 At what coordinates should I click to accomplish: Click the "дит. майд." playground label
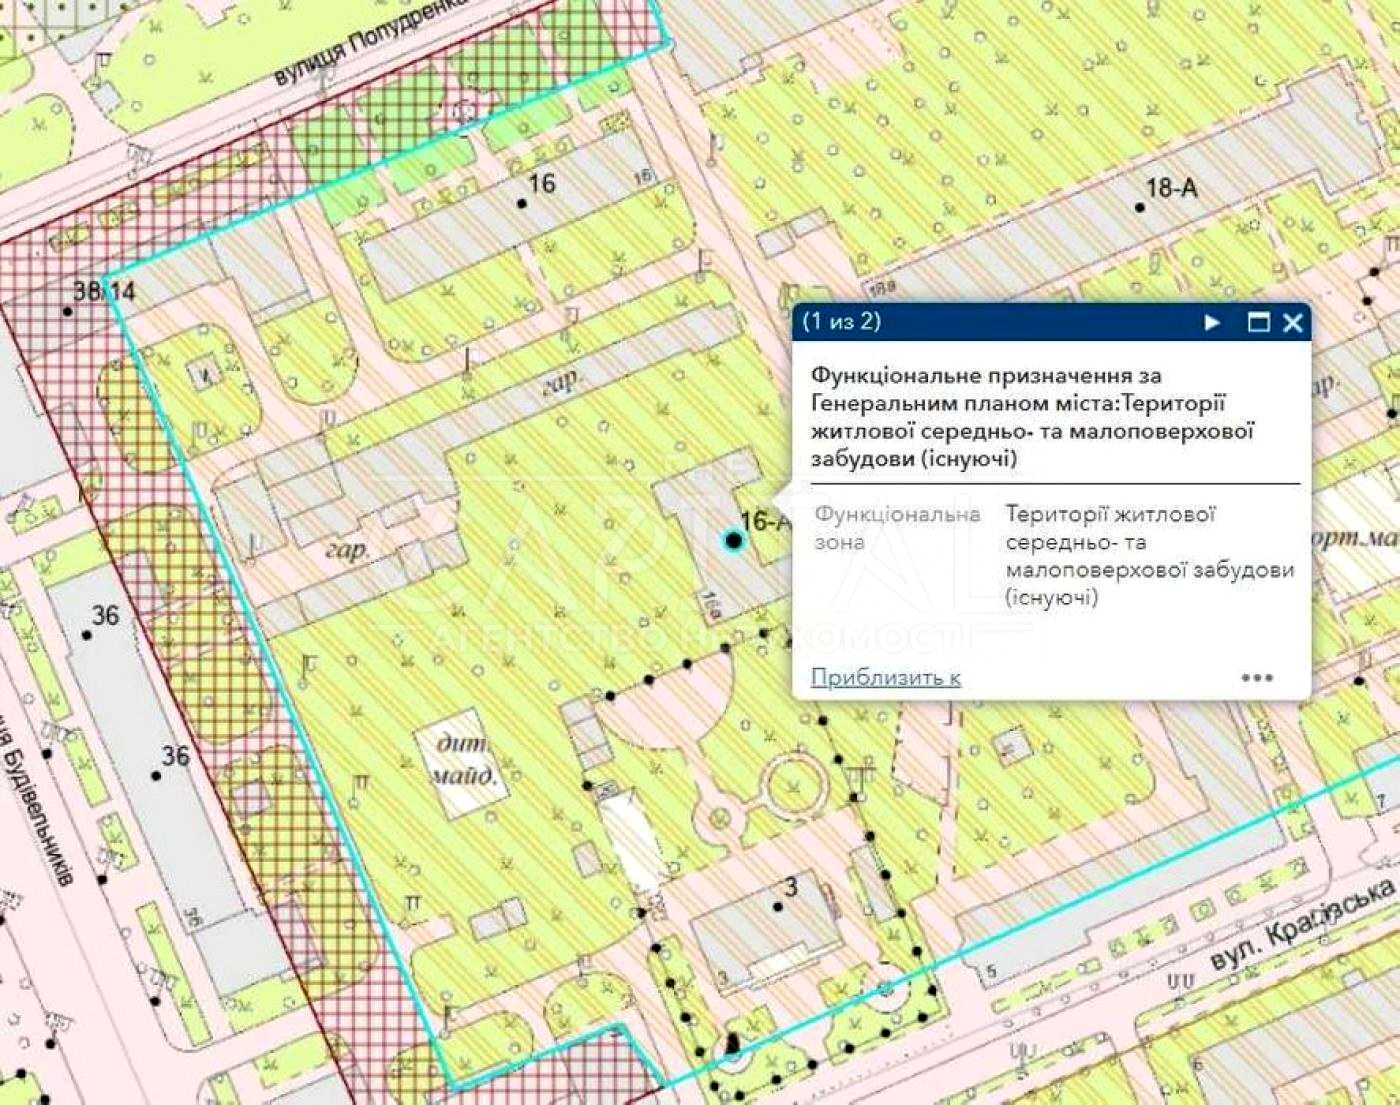click(463, 760)
